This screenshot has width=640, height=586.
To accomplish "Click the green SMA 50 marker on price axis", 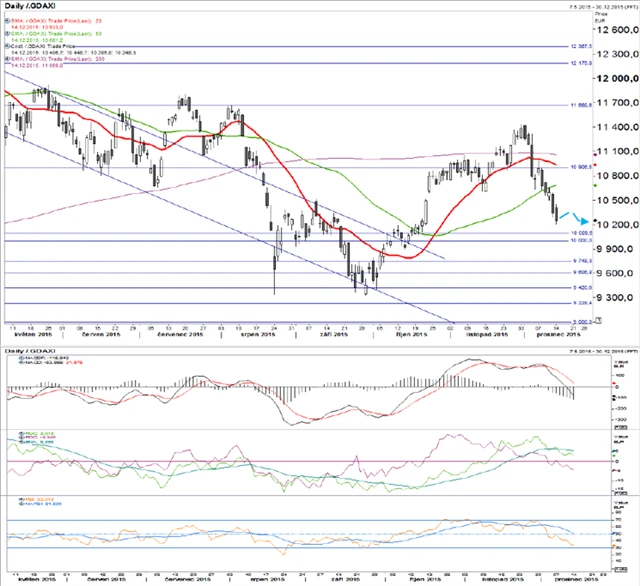I will [595, 186].
